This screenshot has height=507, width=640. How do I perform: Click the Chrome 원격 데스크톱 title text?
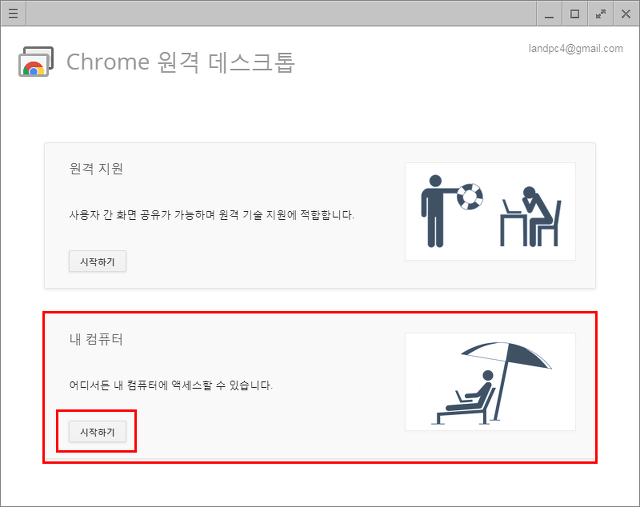[180, 62]
